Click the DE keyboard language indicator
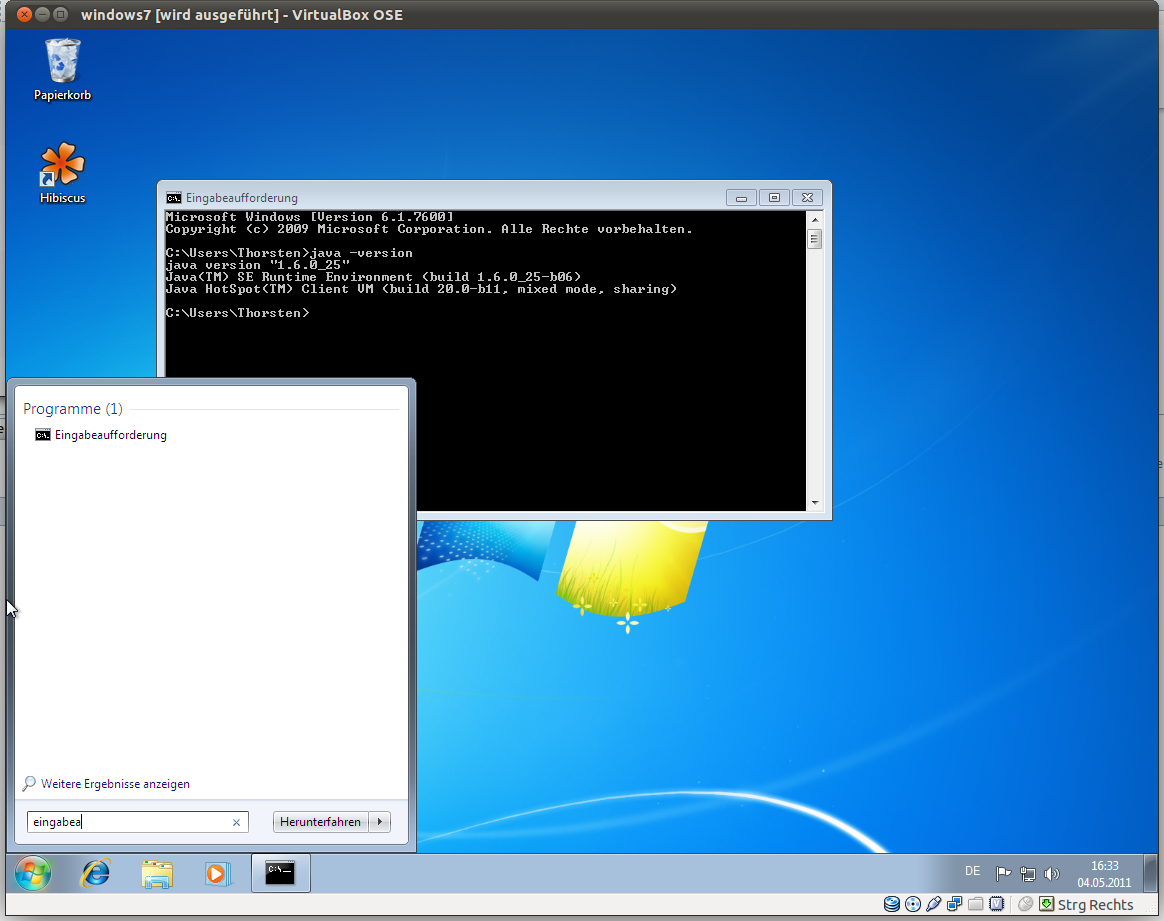Image resolution: width=1164 pixels, height=921 pixels. point(972,871)
